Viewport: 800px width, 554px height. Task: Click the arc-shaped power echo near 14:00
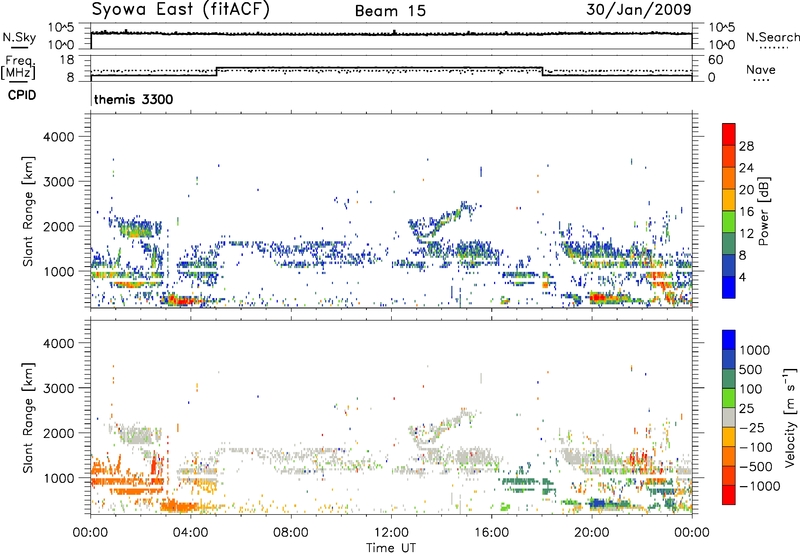pyautogui.click(x=443, y=222)
